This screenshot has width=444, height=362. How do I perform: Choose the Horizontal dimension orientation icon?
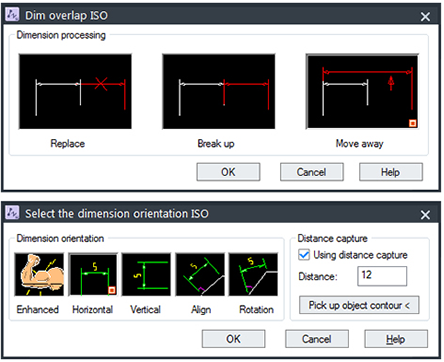(x=93, y=274)
